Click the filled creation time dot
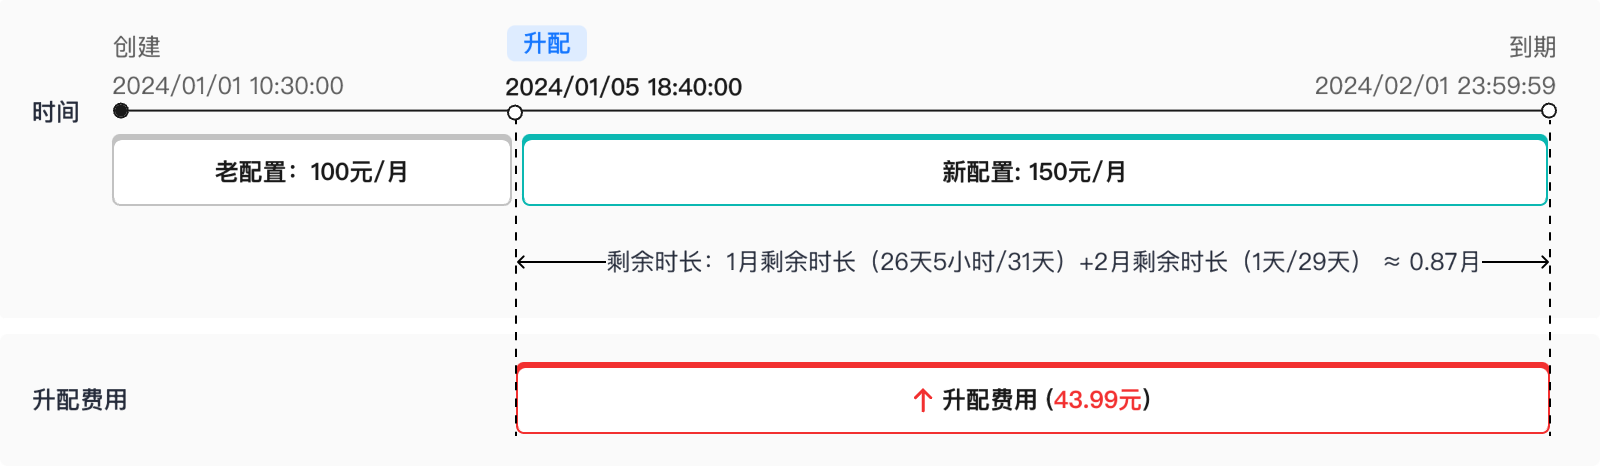This screenshot has width=1600, height=466. tap(121, 111)
